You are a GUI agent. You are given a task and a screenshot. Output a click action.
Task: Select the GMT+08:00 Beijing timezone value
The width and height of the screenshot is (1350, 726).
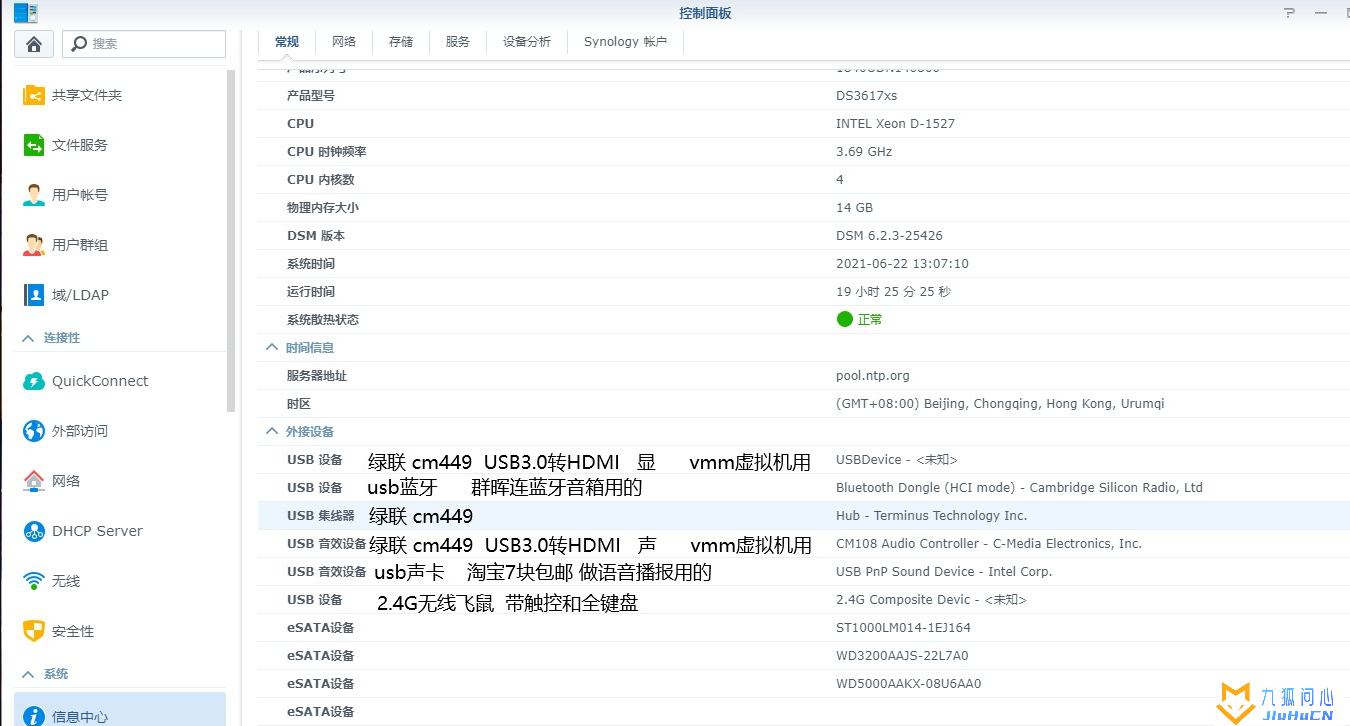pos(1000,404)
